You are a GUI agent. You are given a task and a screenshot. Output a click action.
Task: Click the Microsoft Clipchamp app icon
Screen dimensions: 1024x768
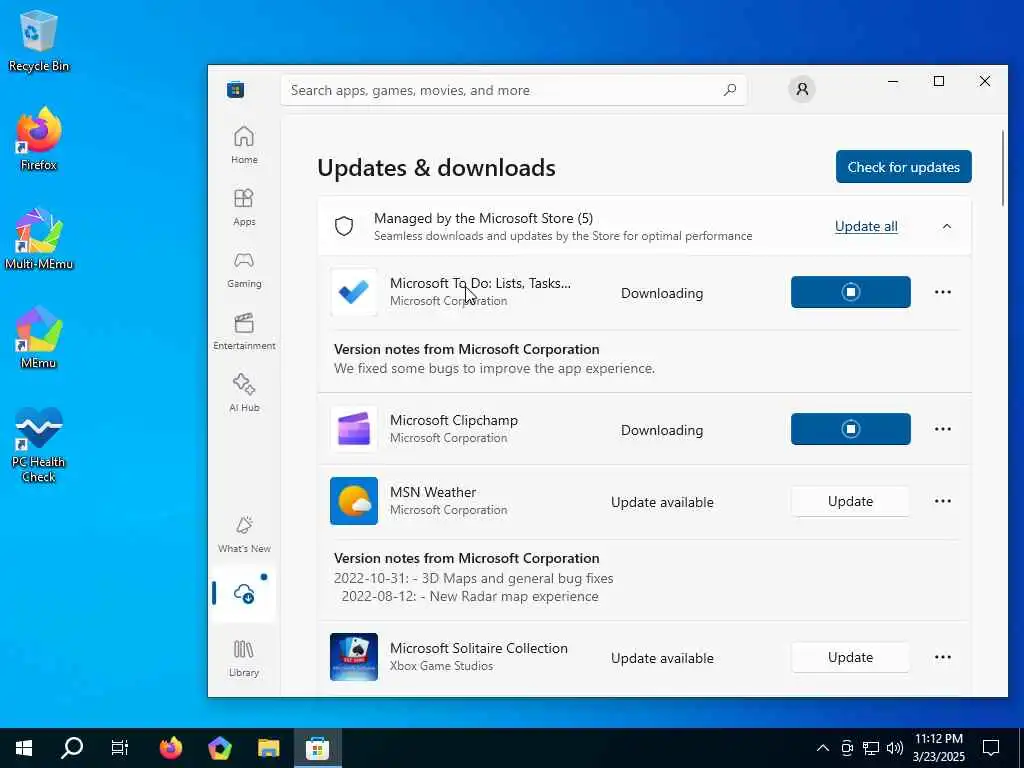pyautogui.click(x=354, y=429)
